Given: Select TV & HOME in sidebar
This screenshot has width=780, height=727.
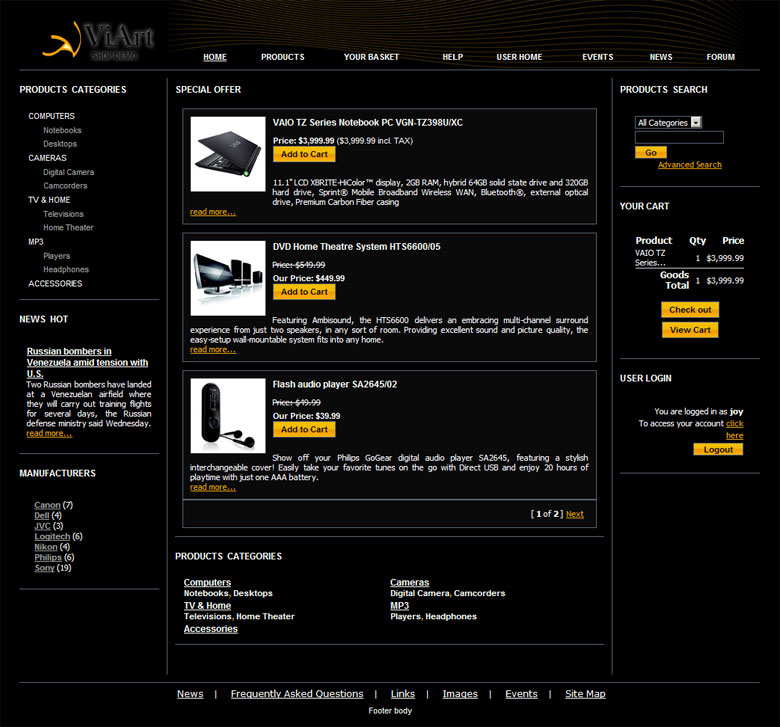Looking at the screenshot, I should pyautogui.click(x=49, y=200).
